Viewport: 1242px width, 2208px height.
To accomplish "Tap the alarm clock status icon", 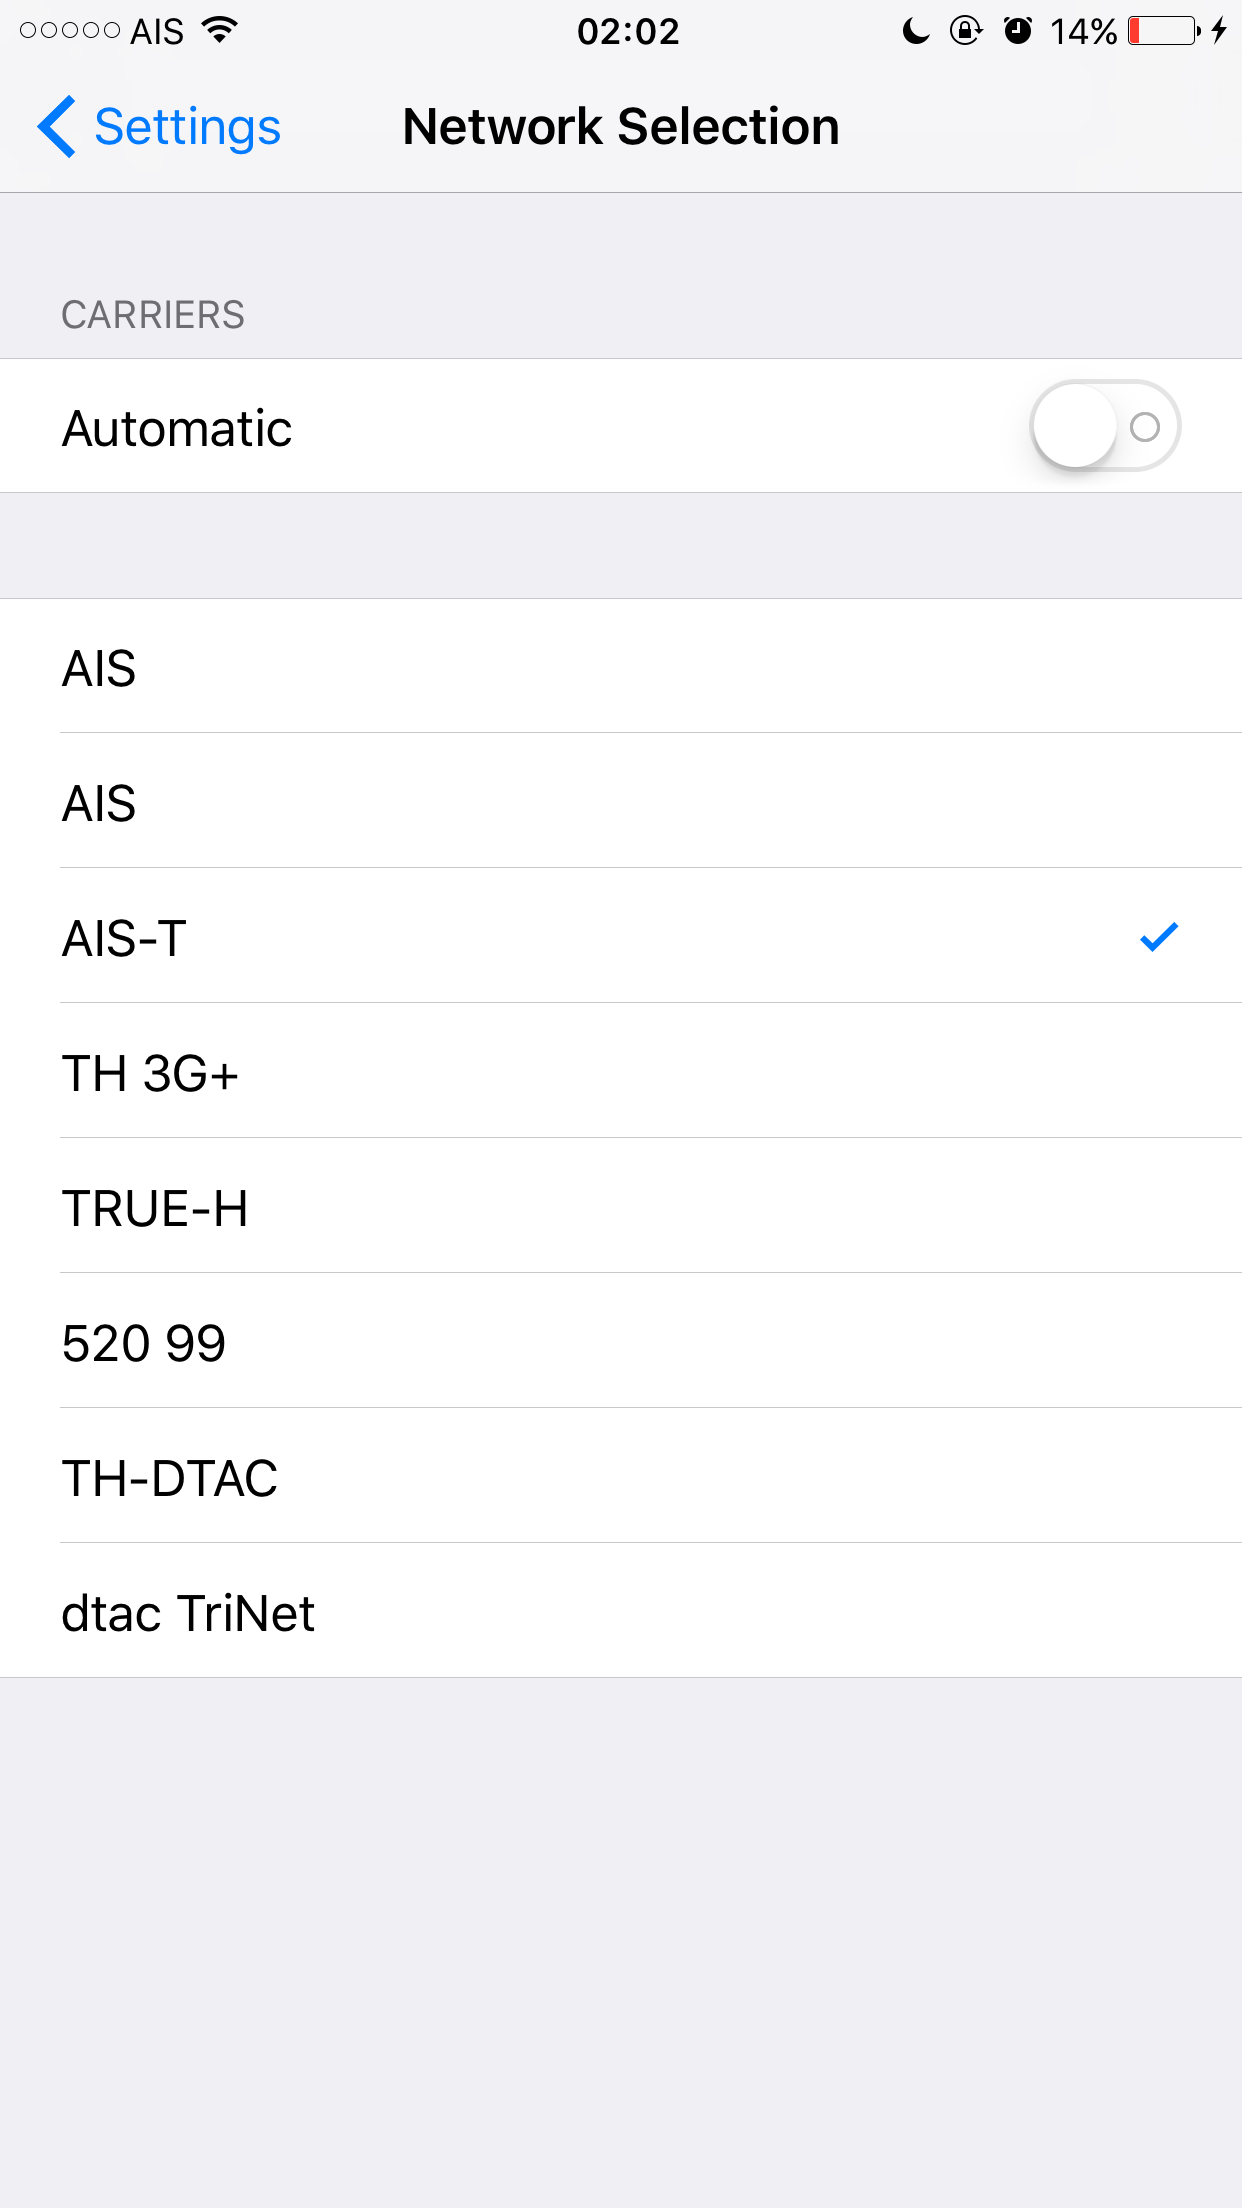I will (1018, 31).
